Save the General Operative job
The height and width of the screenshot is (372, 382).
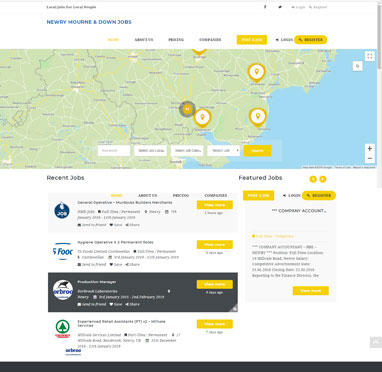point(116,225)
